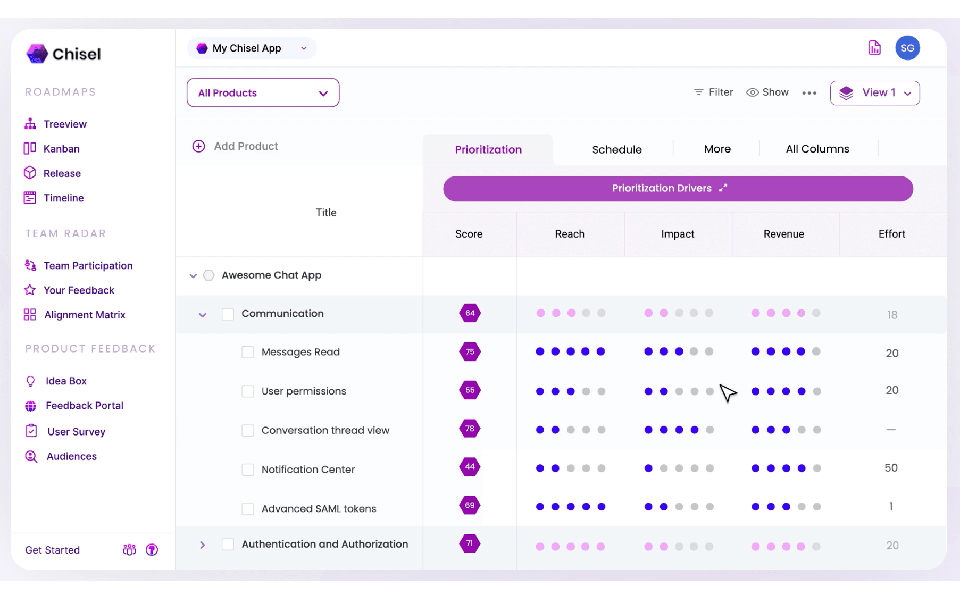Click the score 64 hexagon for Communication
Viewport: 960px width, 600px height.
470,313
